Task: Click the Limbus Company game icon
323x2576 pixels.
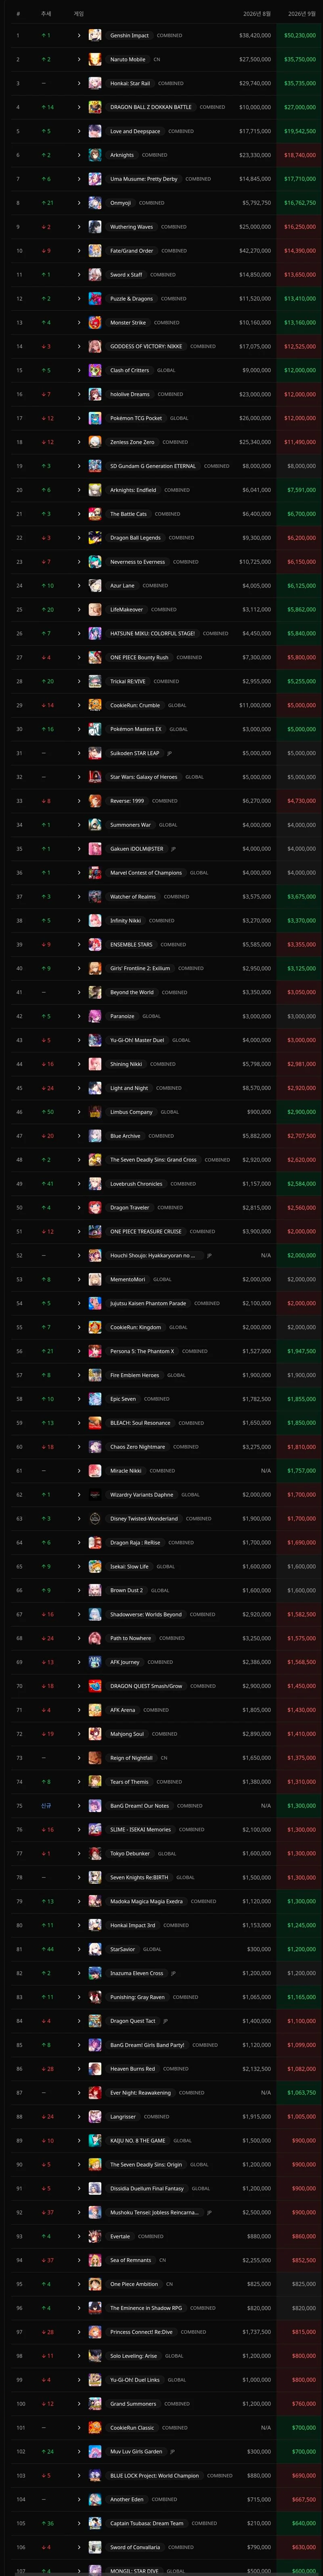Action: (95, 1112)
